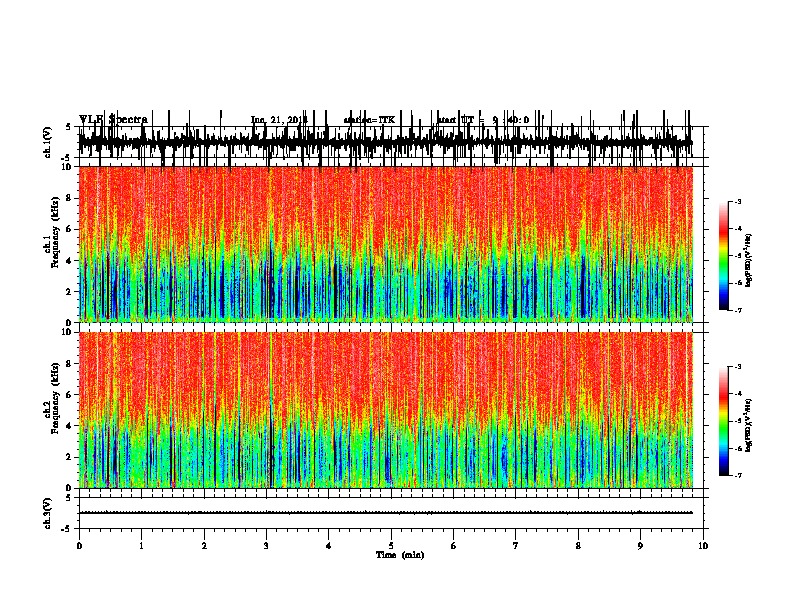Click the ch.2 spectrogram color scale bar
Screen dimensions: 792x612
coord(723,421)
